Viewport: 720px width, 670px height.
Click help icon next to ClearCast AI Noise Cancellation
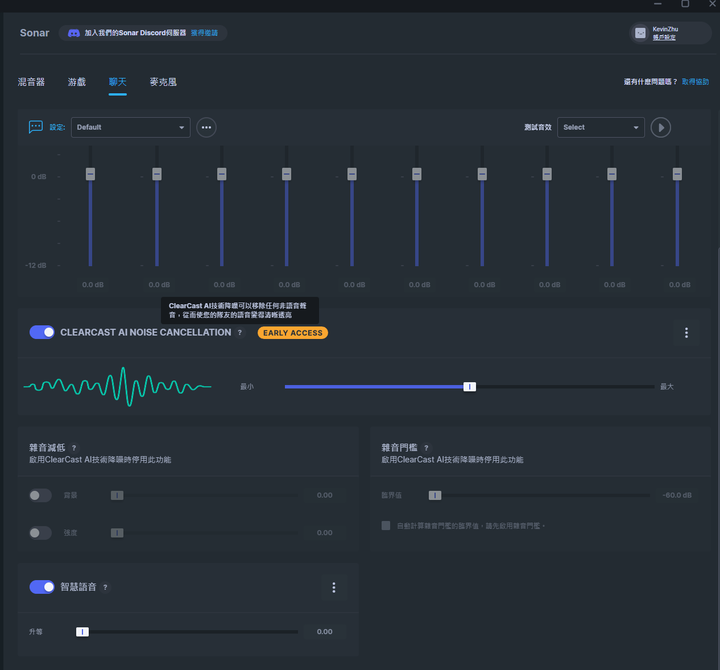(x=240, y=332)
